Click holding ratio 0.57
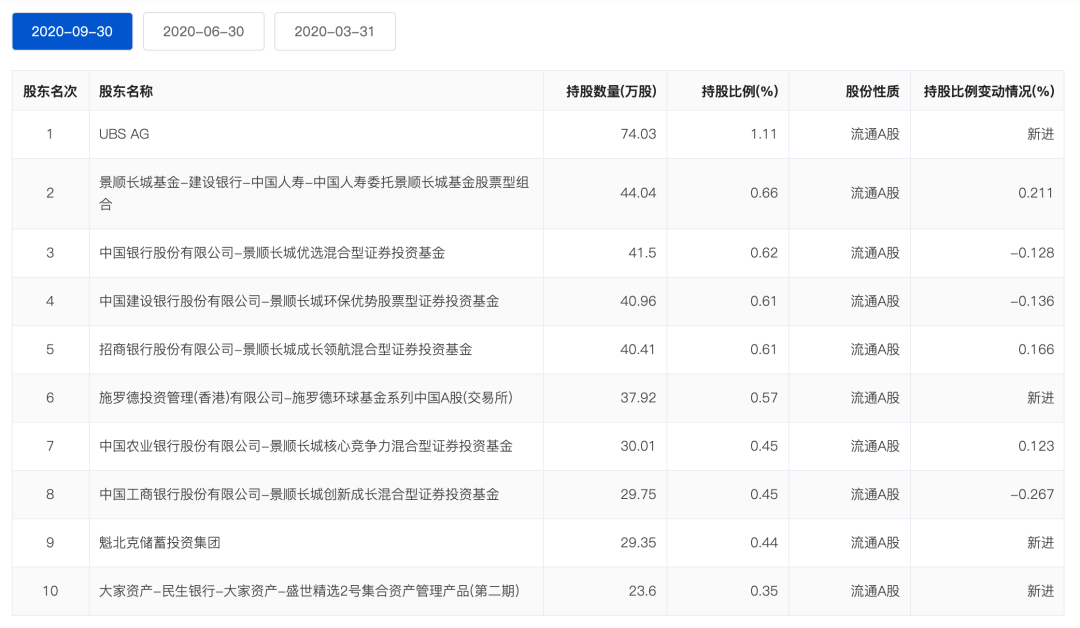 click(764, 398)
